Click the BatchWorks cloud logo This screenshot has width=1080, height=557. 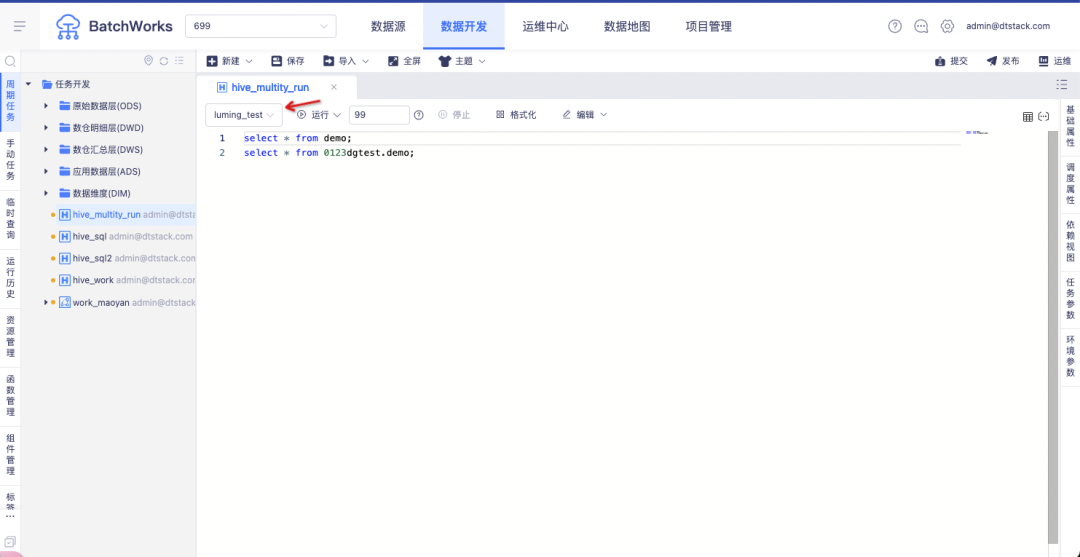click(x=68, y=27)
